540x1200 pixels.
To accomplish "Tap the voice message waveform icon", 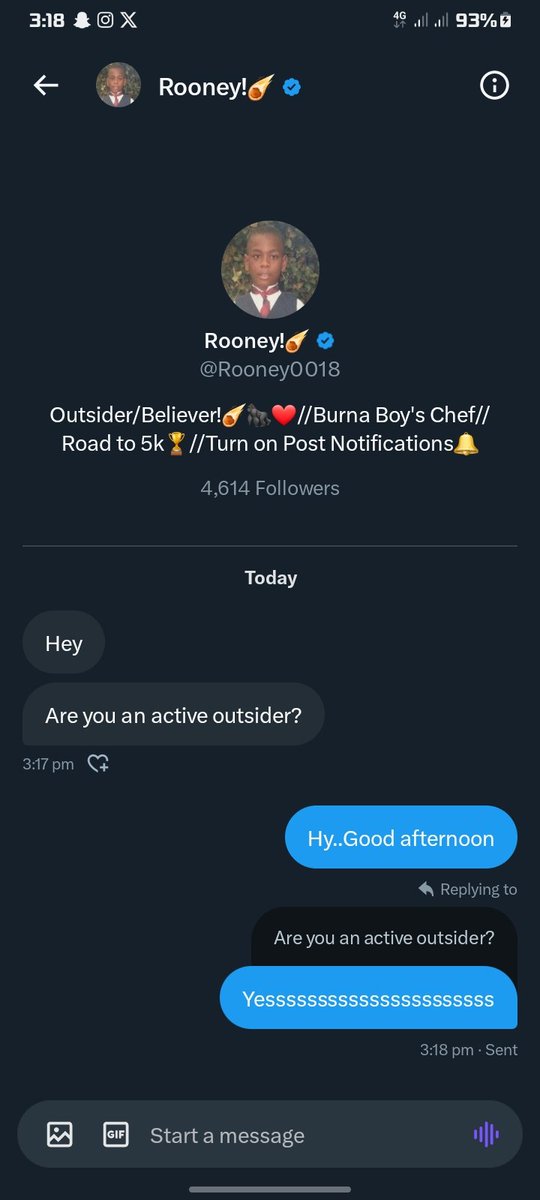I will point(486,1134).
